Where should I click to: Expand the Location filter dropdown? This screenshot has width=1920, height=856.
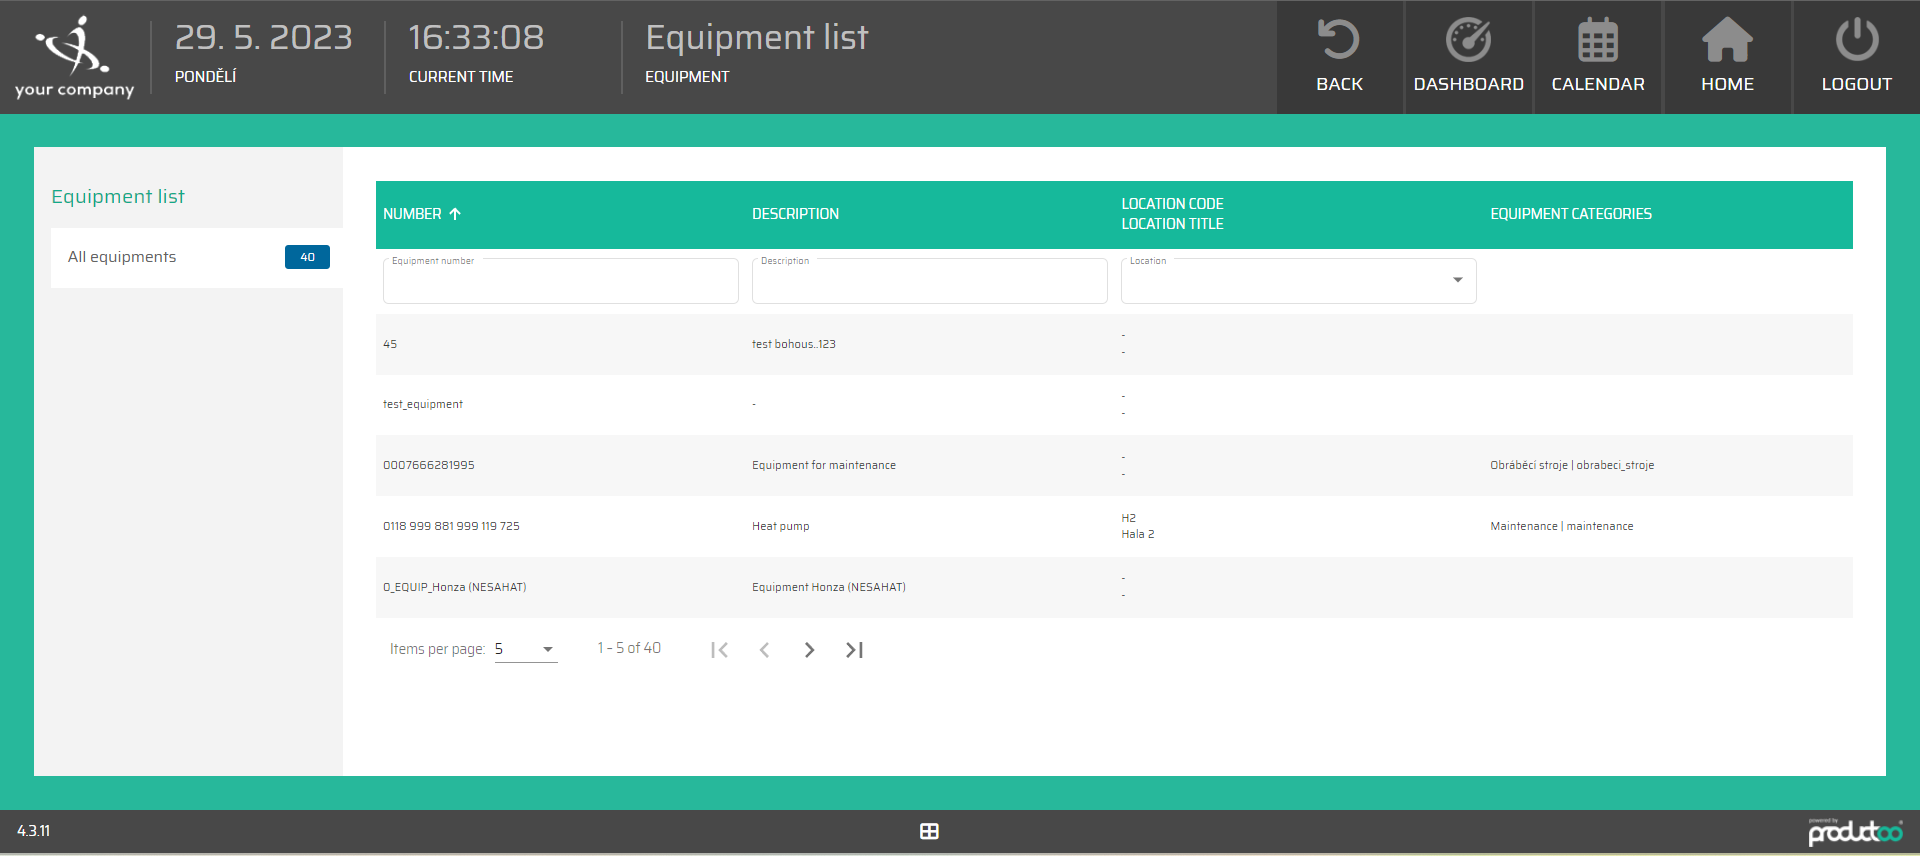coord(1457,280)
